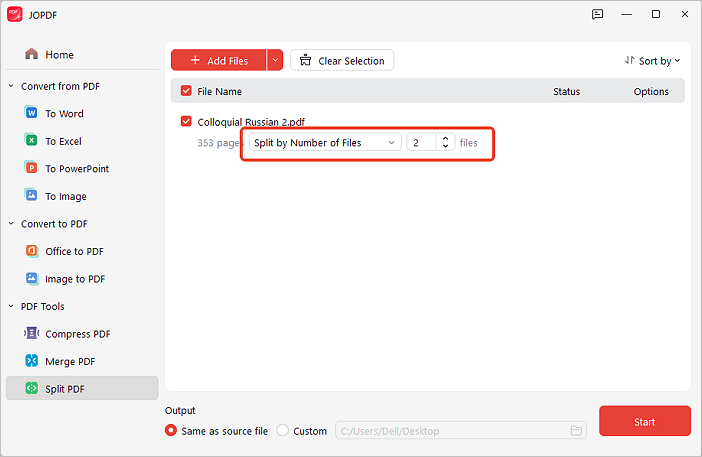Collapse the Convert from PDF section

(11, 86)
